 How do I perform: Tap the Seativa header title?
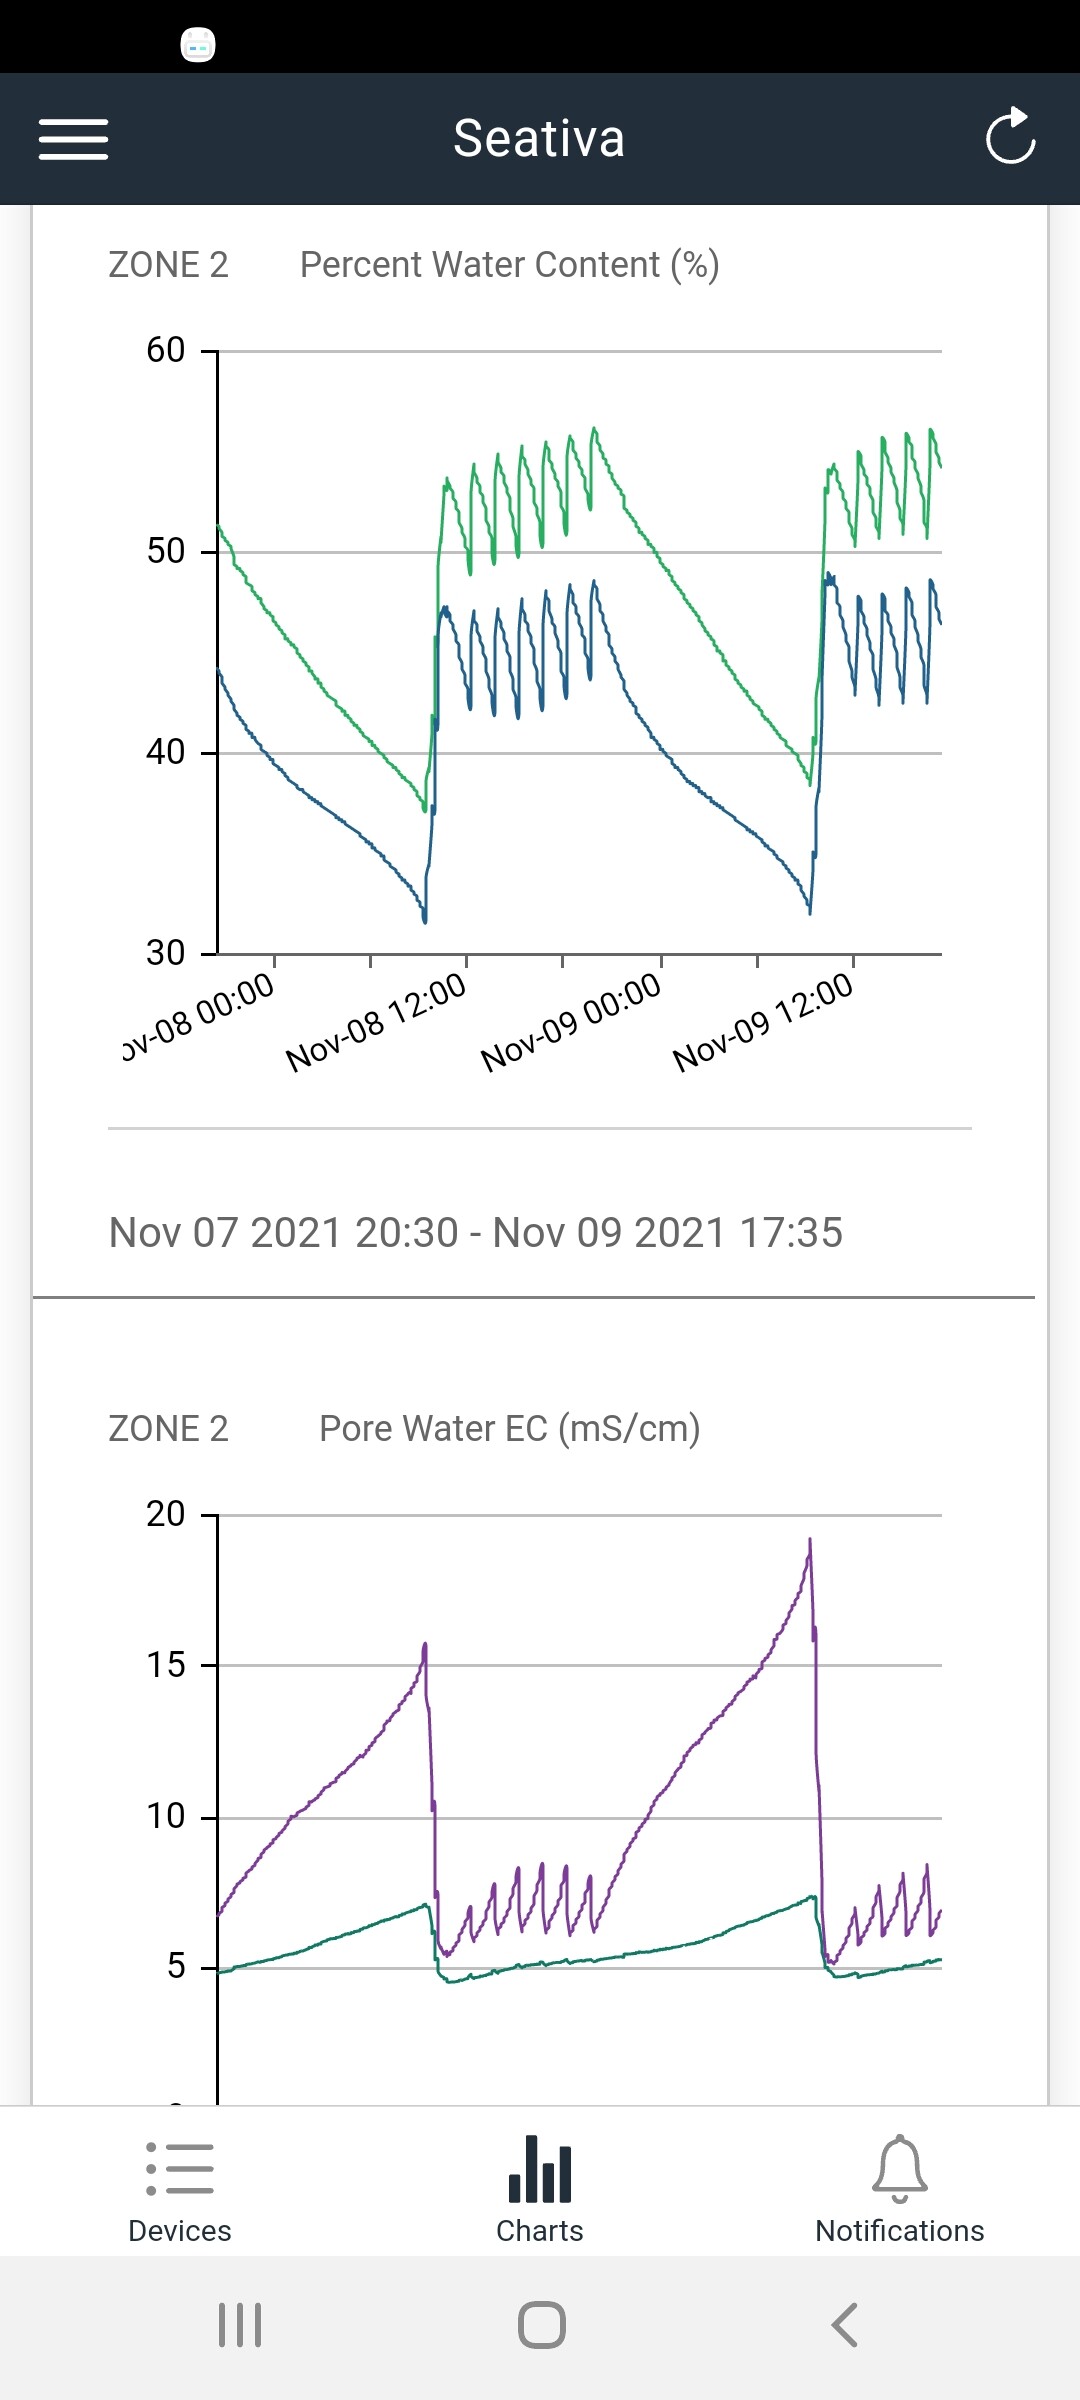coord(539,138)
